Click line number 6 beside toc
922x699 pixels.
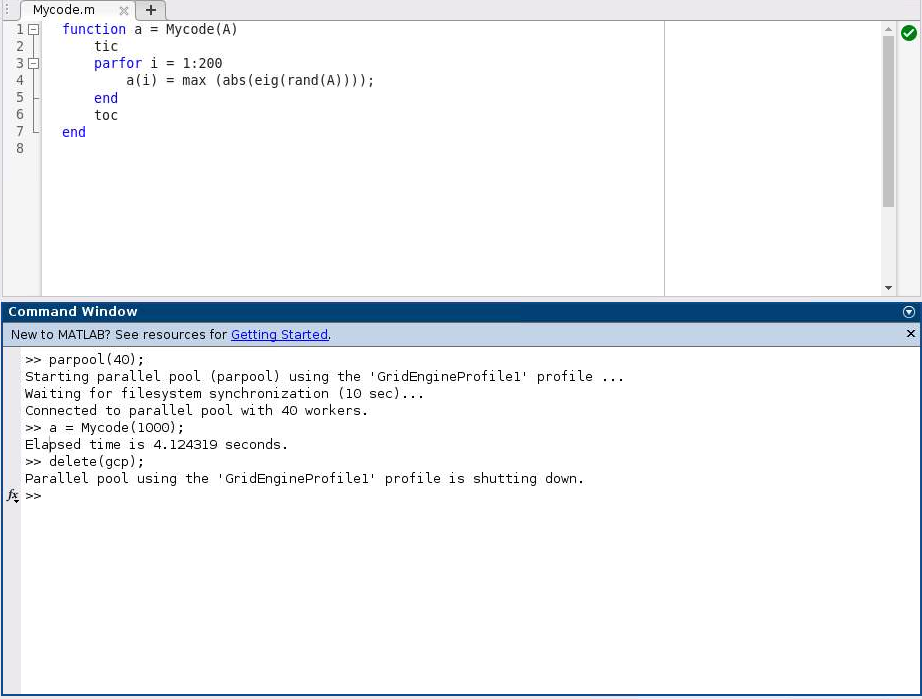[20, 114]
